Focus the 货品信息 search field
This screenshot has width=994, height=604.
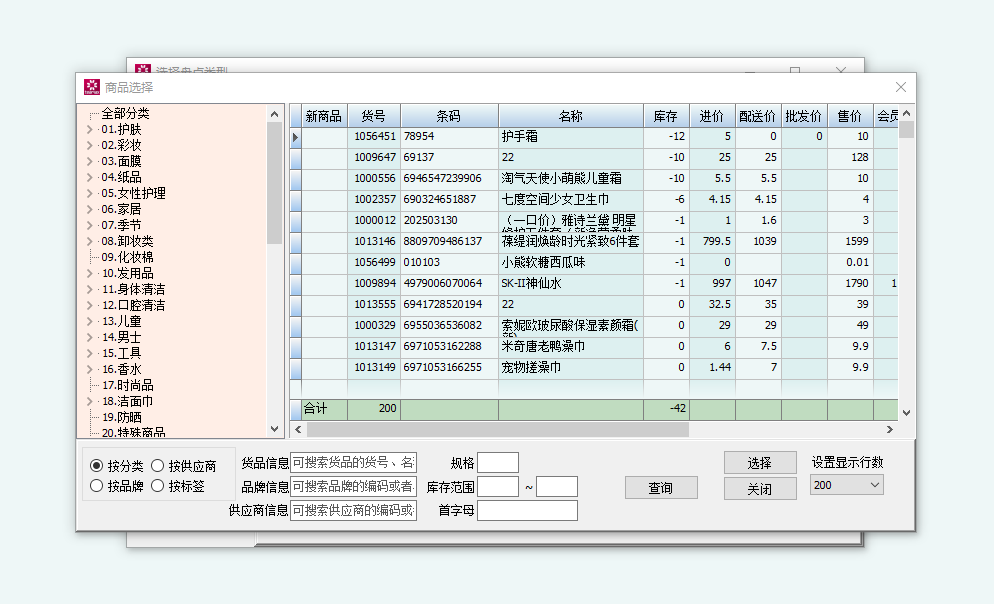click(353, 463)
